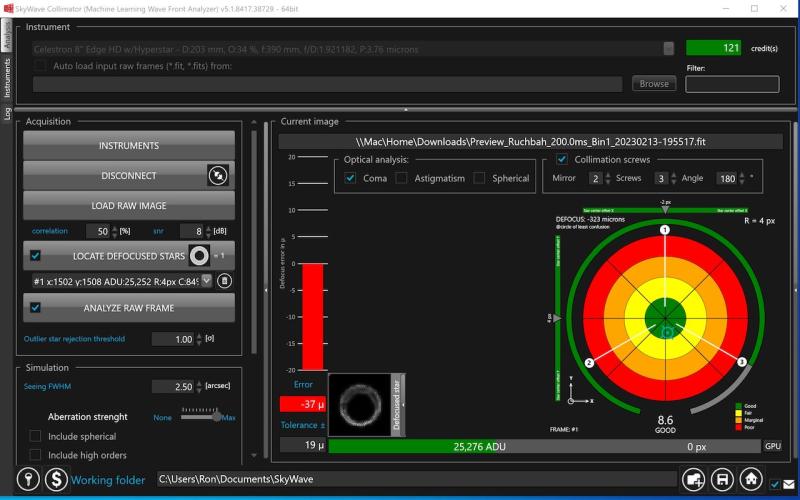
Task: Toggle the LOCATE DEFOCUSED STARS checkbox
Action: click(35, 255)
